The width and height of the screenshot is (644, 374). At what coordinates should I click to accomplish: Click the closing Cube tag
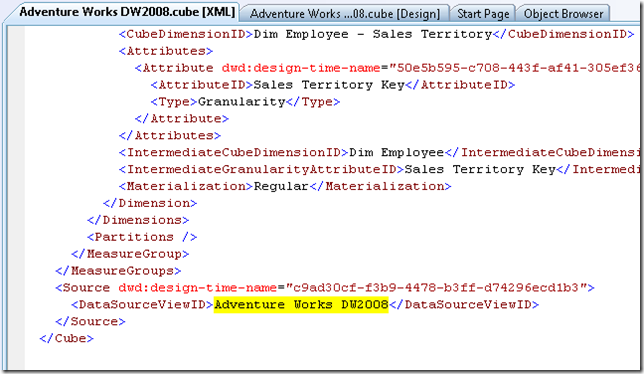pos(67,338)
